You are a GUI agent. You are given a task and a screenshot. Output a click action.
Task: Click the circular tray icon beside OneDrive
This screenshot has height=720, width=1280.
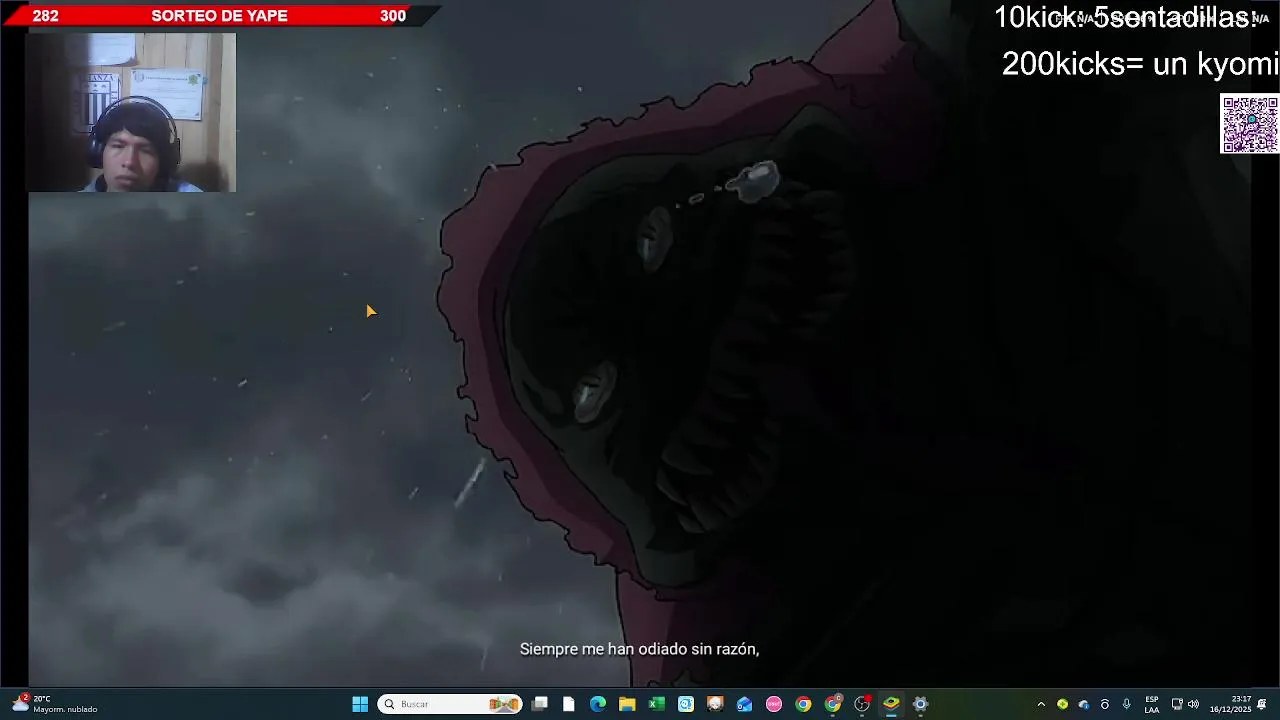tap(1105, 704)
